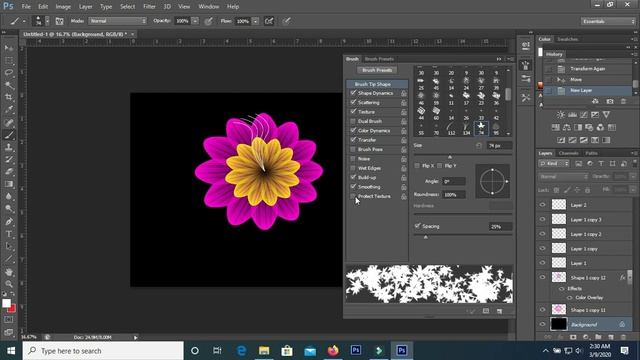Viewport: 640px width, 360px height.
Task: Select the Clone Stamp tool
Action: pyautogui.click(x=9, y=147)
